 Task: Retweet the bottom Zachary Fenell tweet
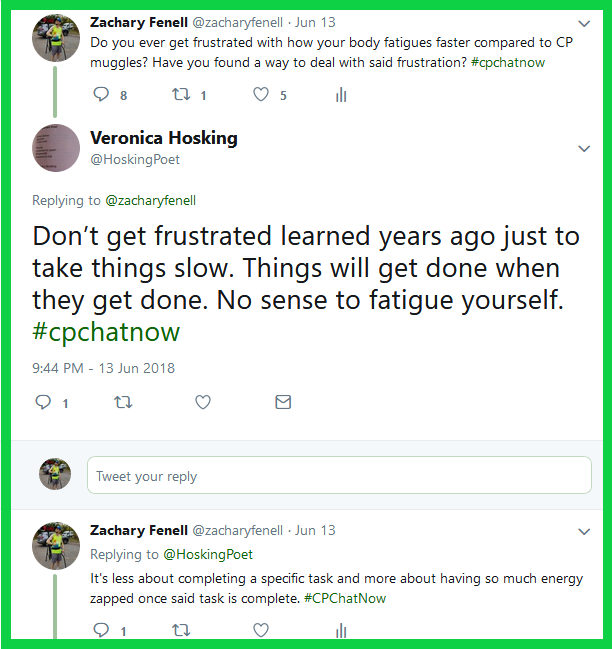tap(181, 630)
